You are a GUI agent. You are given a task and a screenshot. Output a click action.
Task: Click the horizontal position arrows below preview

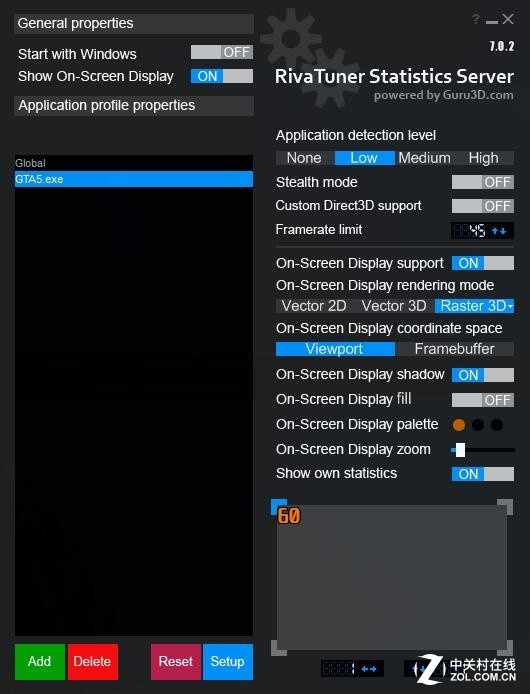coord(368,669)
